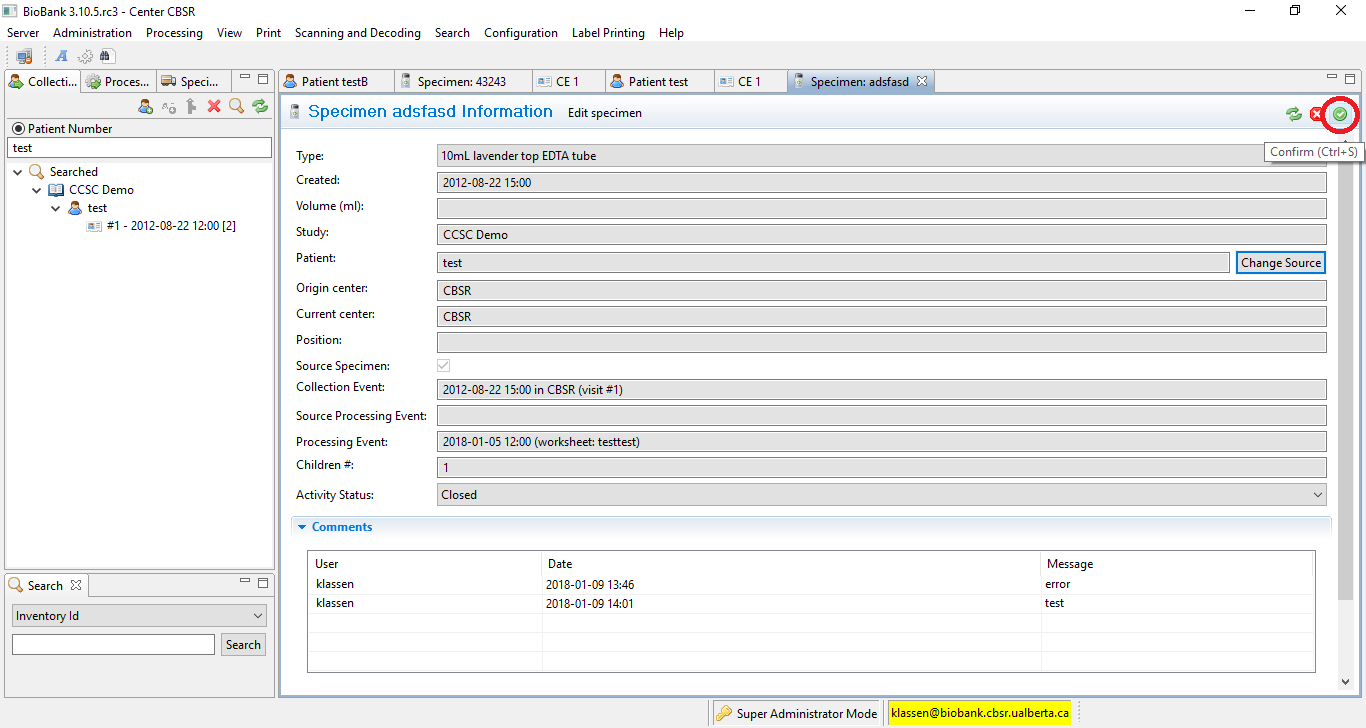Click the red X icon in Collection view
The image size is (1366, 728).
(214, 106)
